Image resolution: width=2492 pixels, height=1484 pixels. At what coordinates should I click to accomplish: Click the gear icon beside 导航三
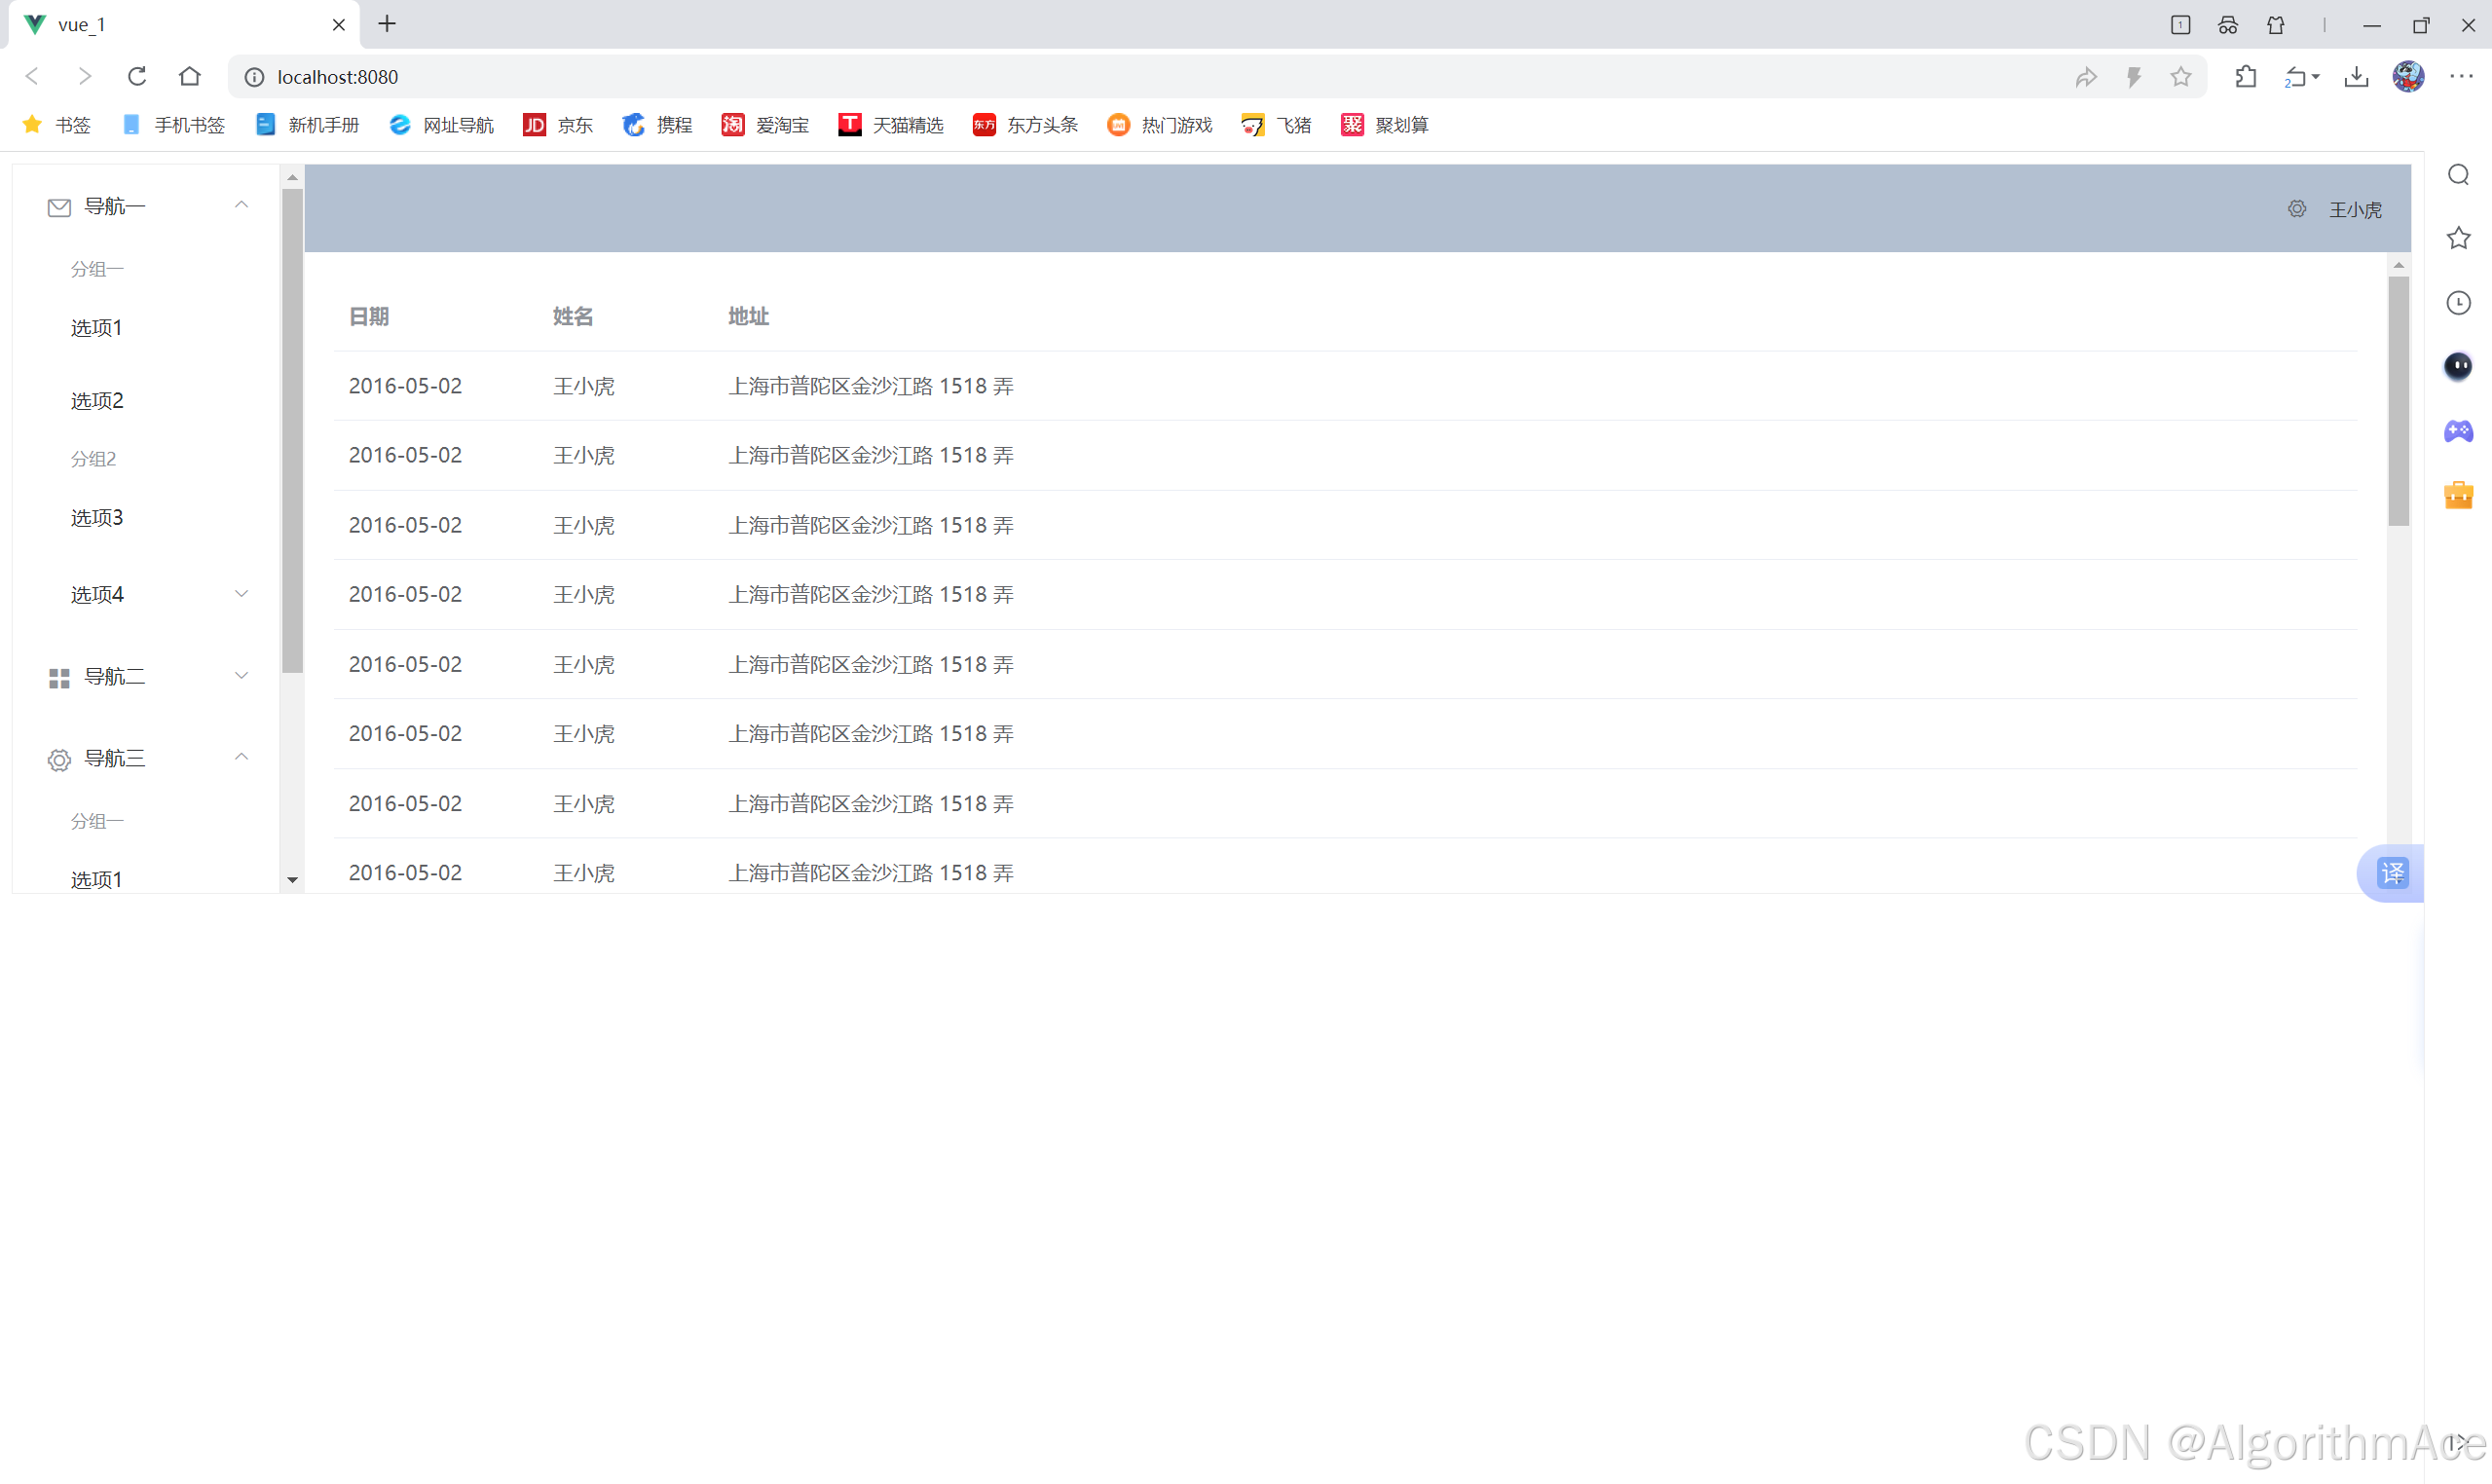point(58,758)
